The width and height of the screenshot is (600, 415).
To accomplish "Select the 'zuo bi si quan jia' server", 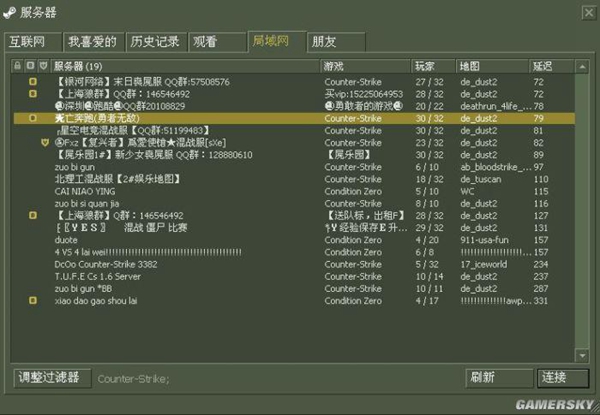I will [294, 203].
